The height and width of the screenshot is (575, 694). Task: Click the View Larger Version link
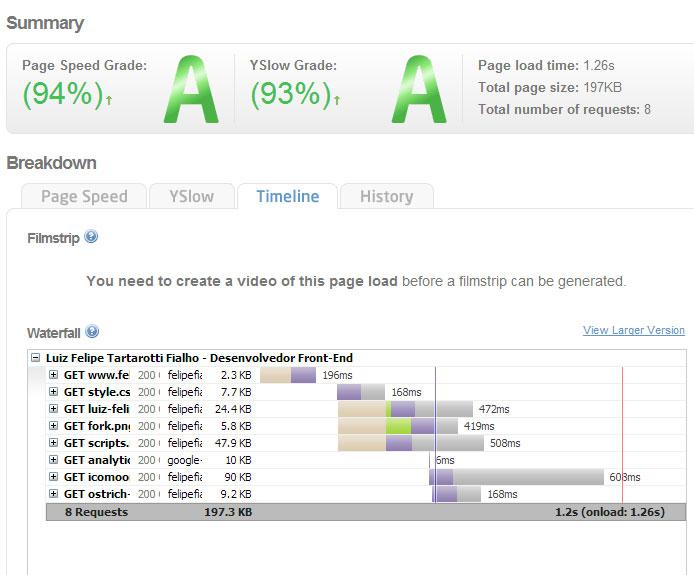tap(633, 330)
